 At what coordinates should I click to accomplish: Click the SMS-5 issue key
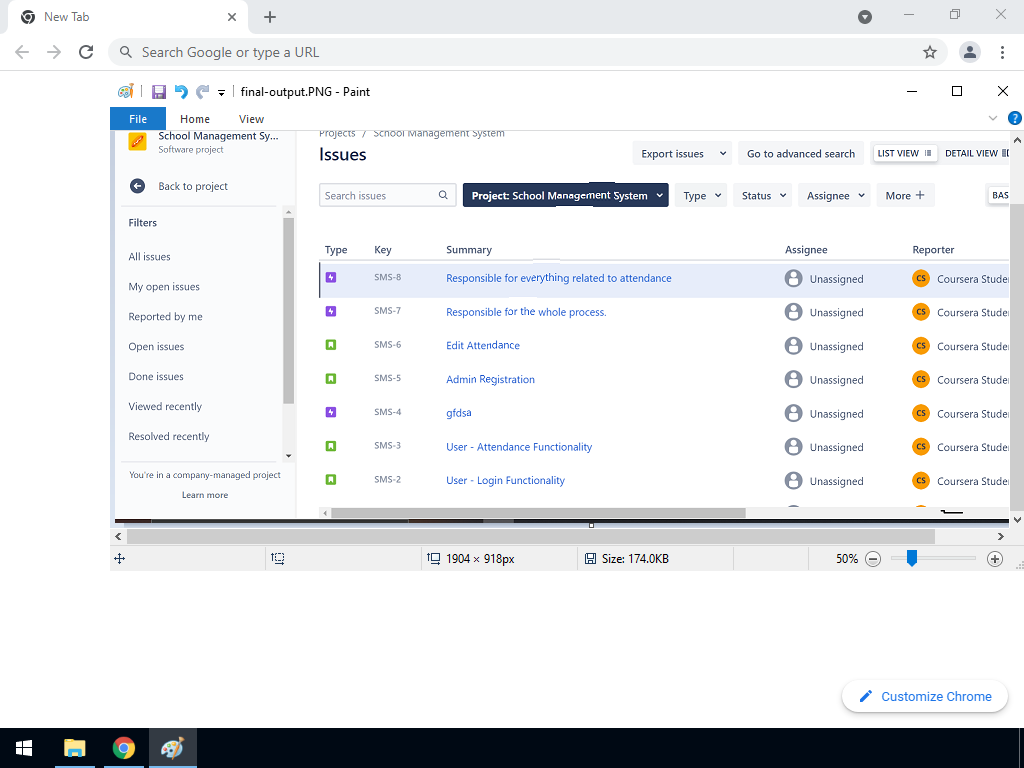[387, 378]
